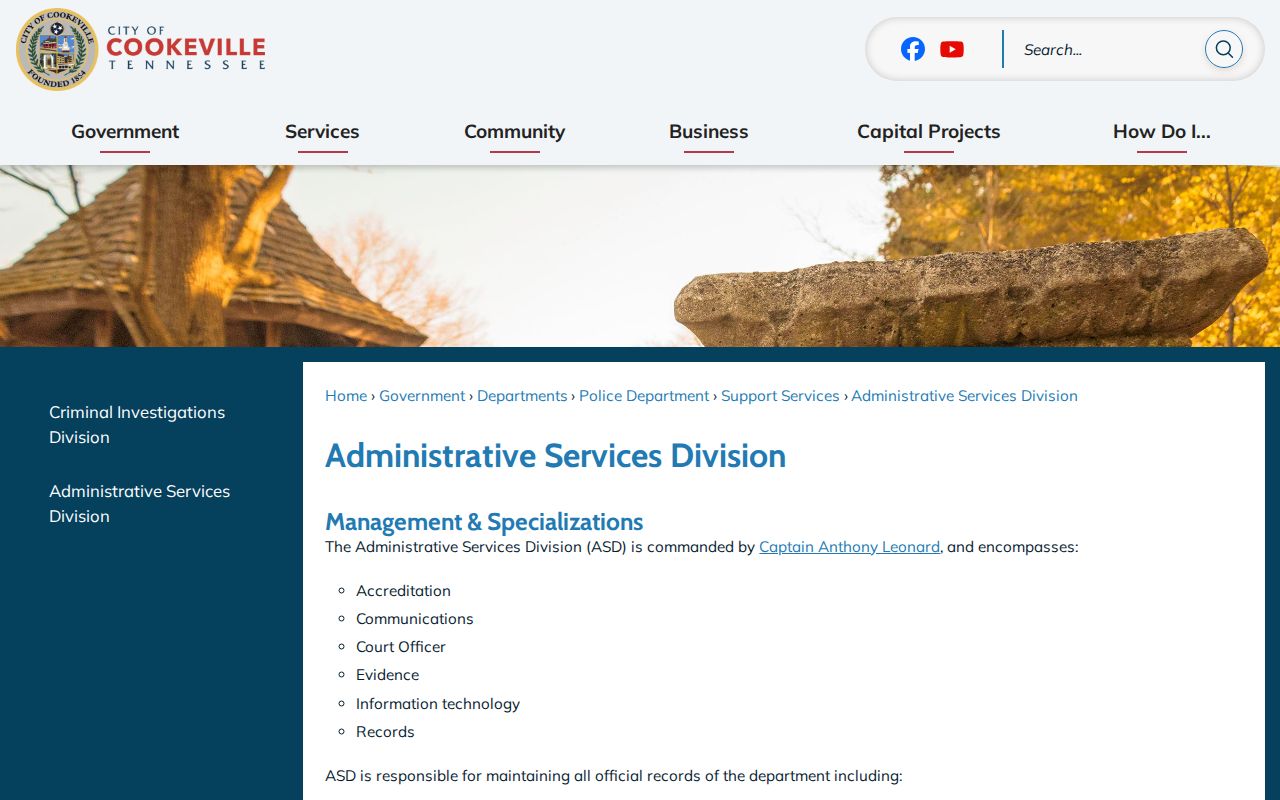The image size is (1280, 800).
Task: Open the Facebook icon link
Action: pyautogui.click(x=912, y=49)
